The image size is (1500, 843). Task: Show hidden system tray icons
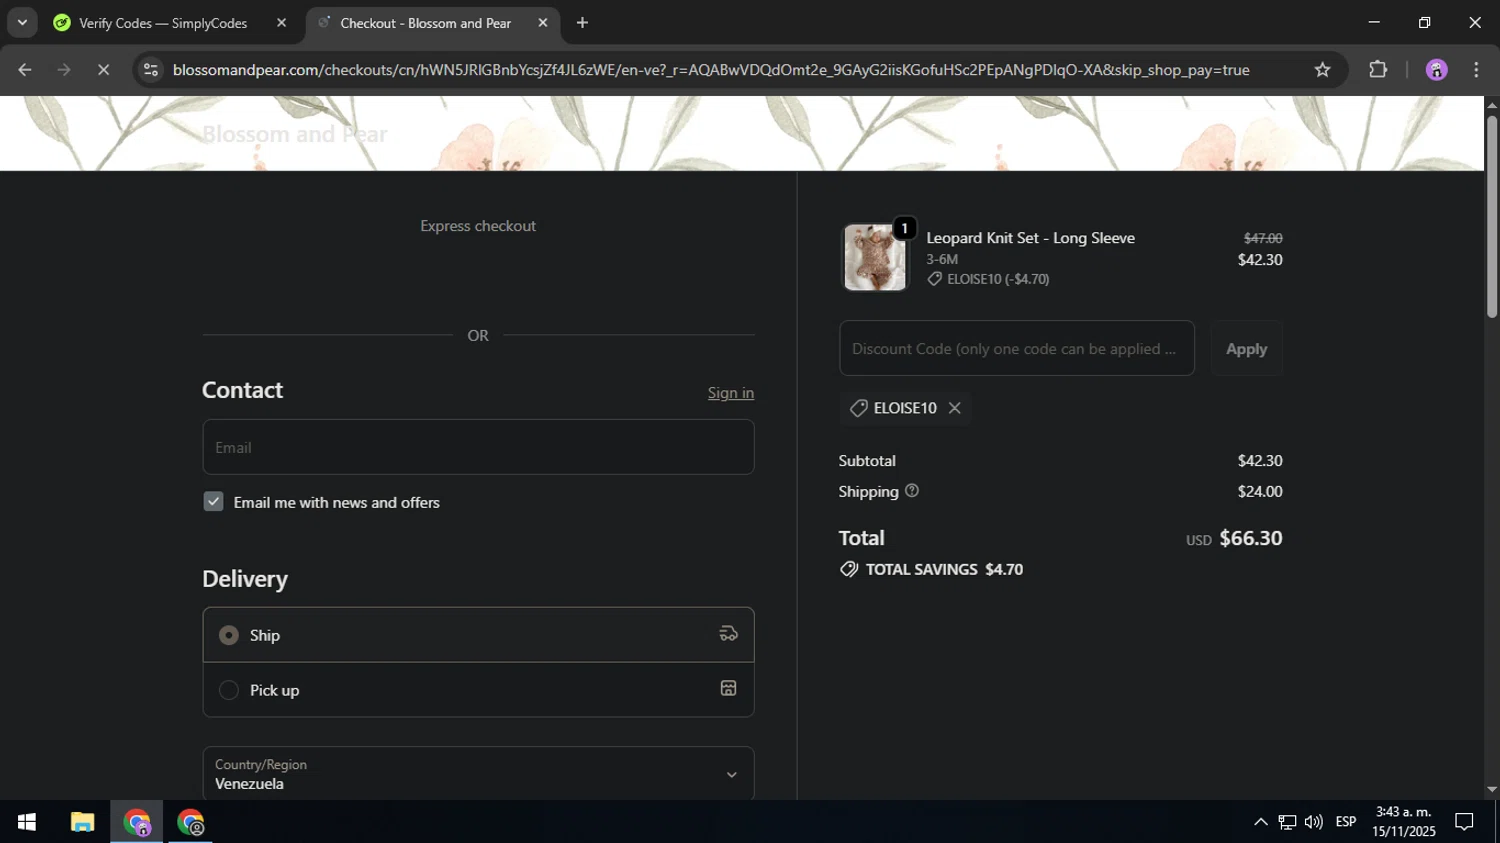(x=1260, y=822)
